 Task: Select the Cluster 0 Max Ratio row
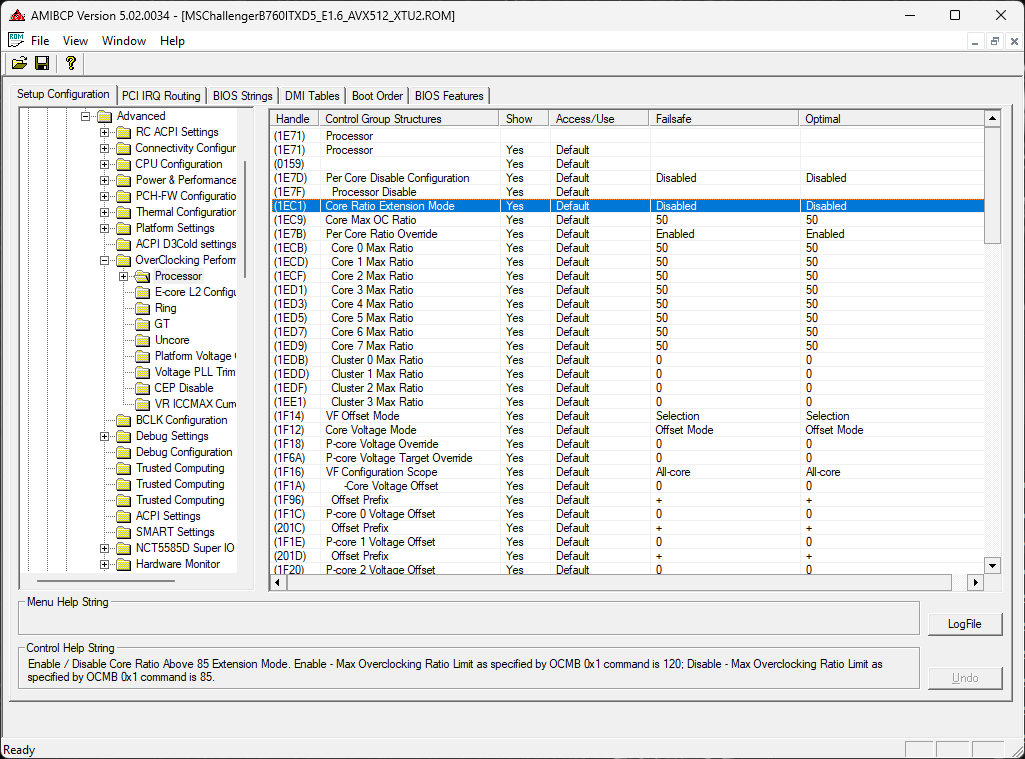tap(628, 360)
